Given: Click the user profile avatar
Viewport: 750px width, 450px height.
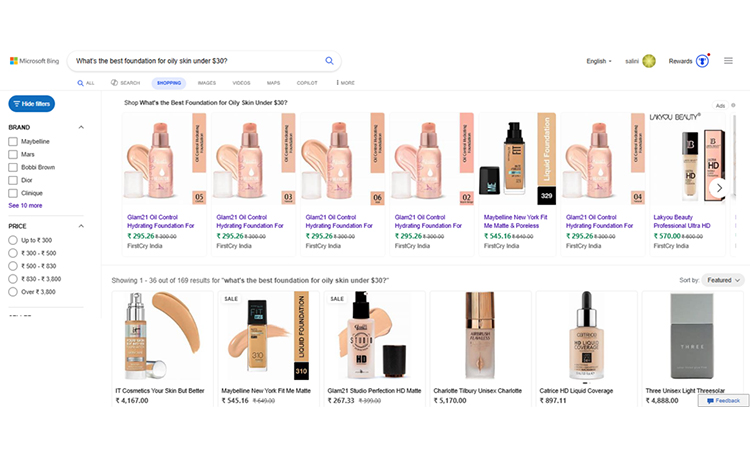Looking at the screenshot, I should point(649,61).
